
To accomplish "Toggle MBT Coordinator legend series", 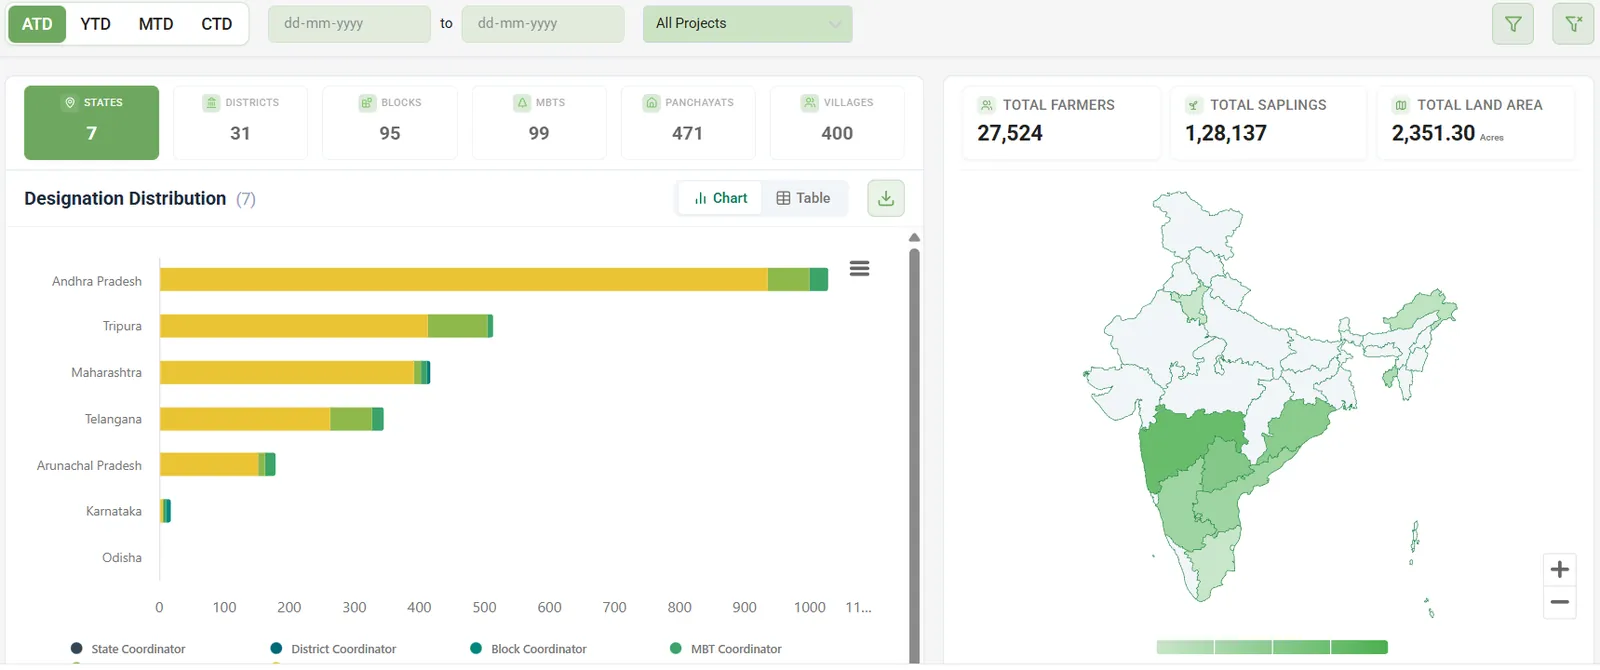I will click(726, 649).
